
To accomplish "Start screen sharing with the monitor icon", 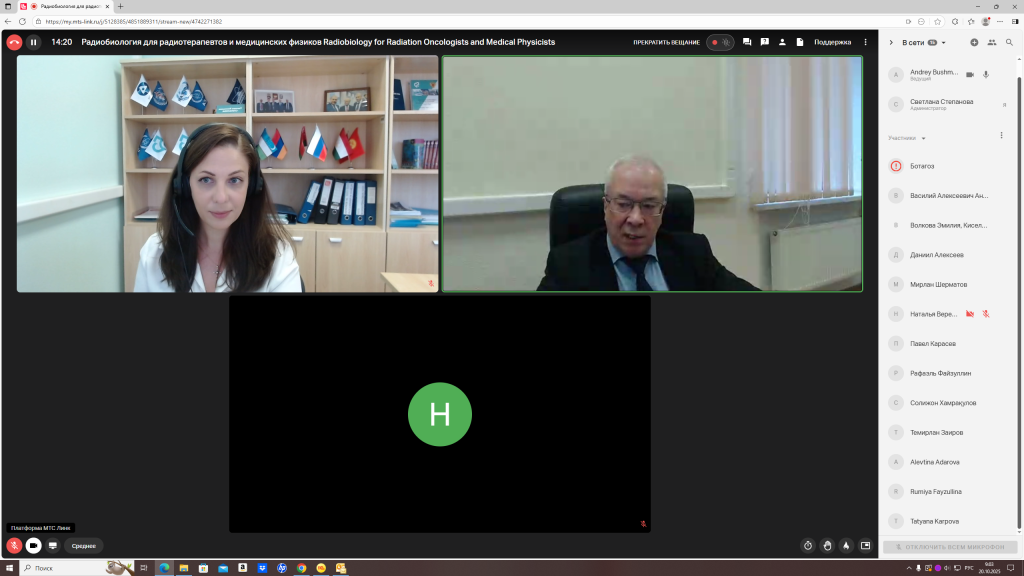I will click(x=53, y=545).
